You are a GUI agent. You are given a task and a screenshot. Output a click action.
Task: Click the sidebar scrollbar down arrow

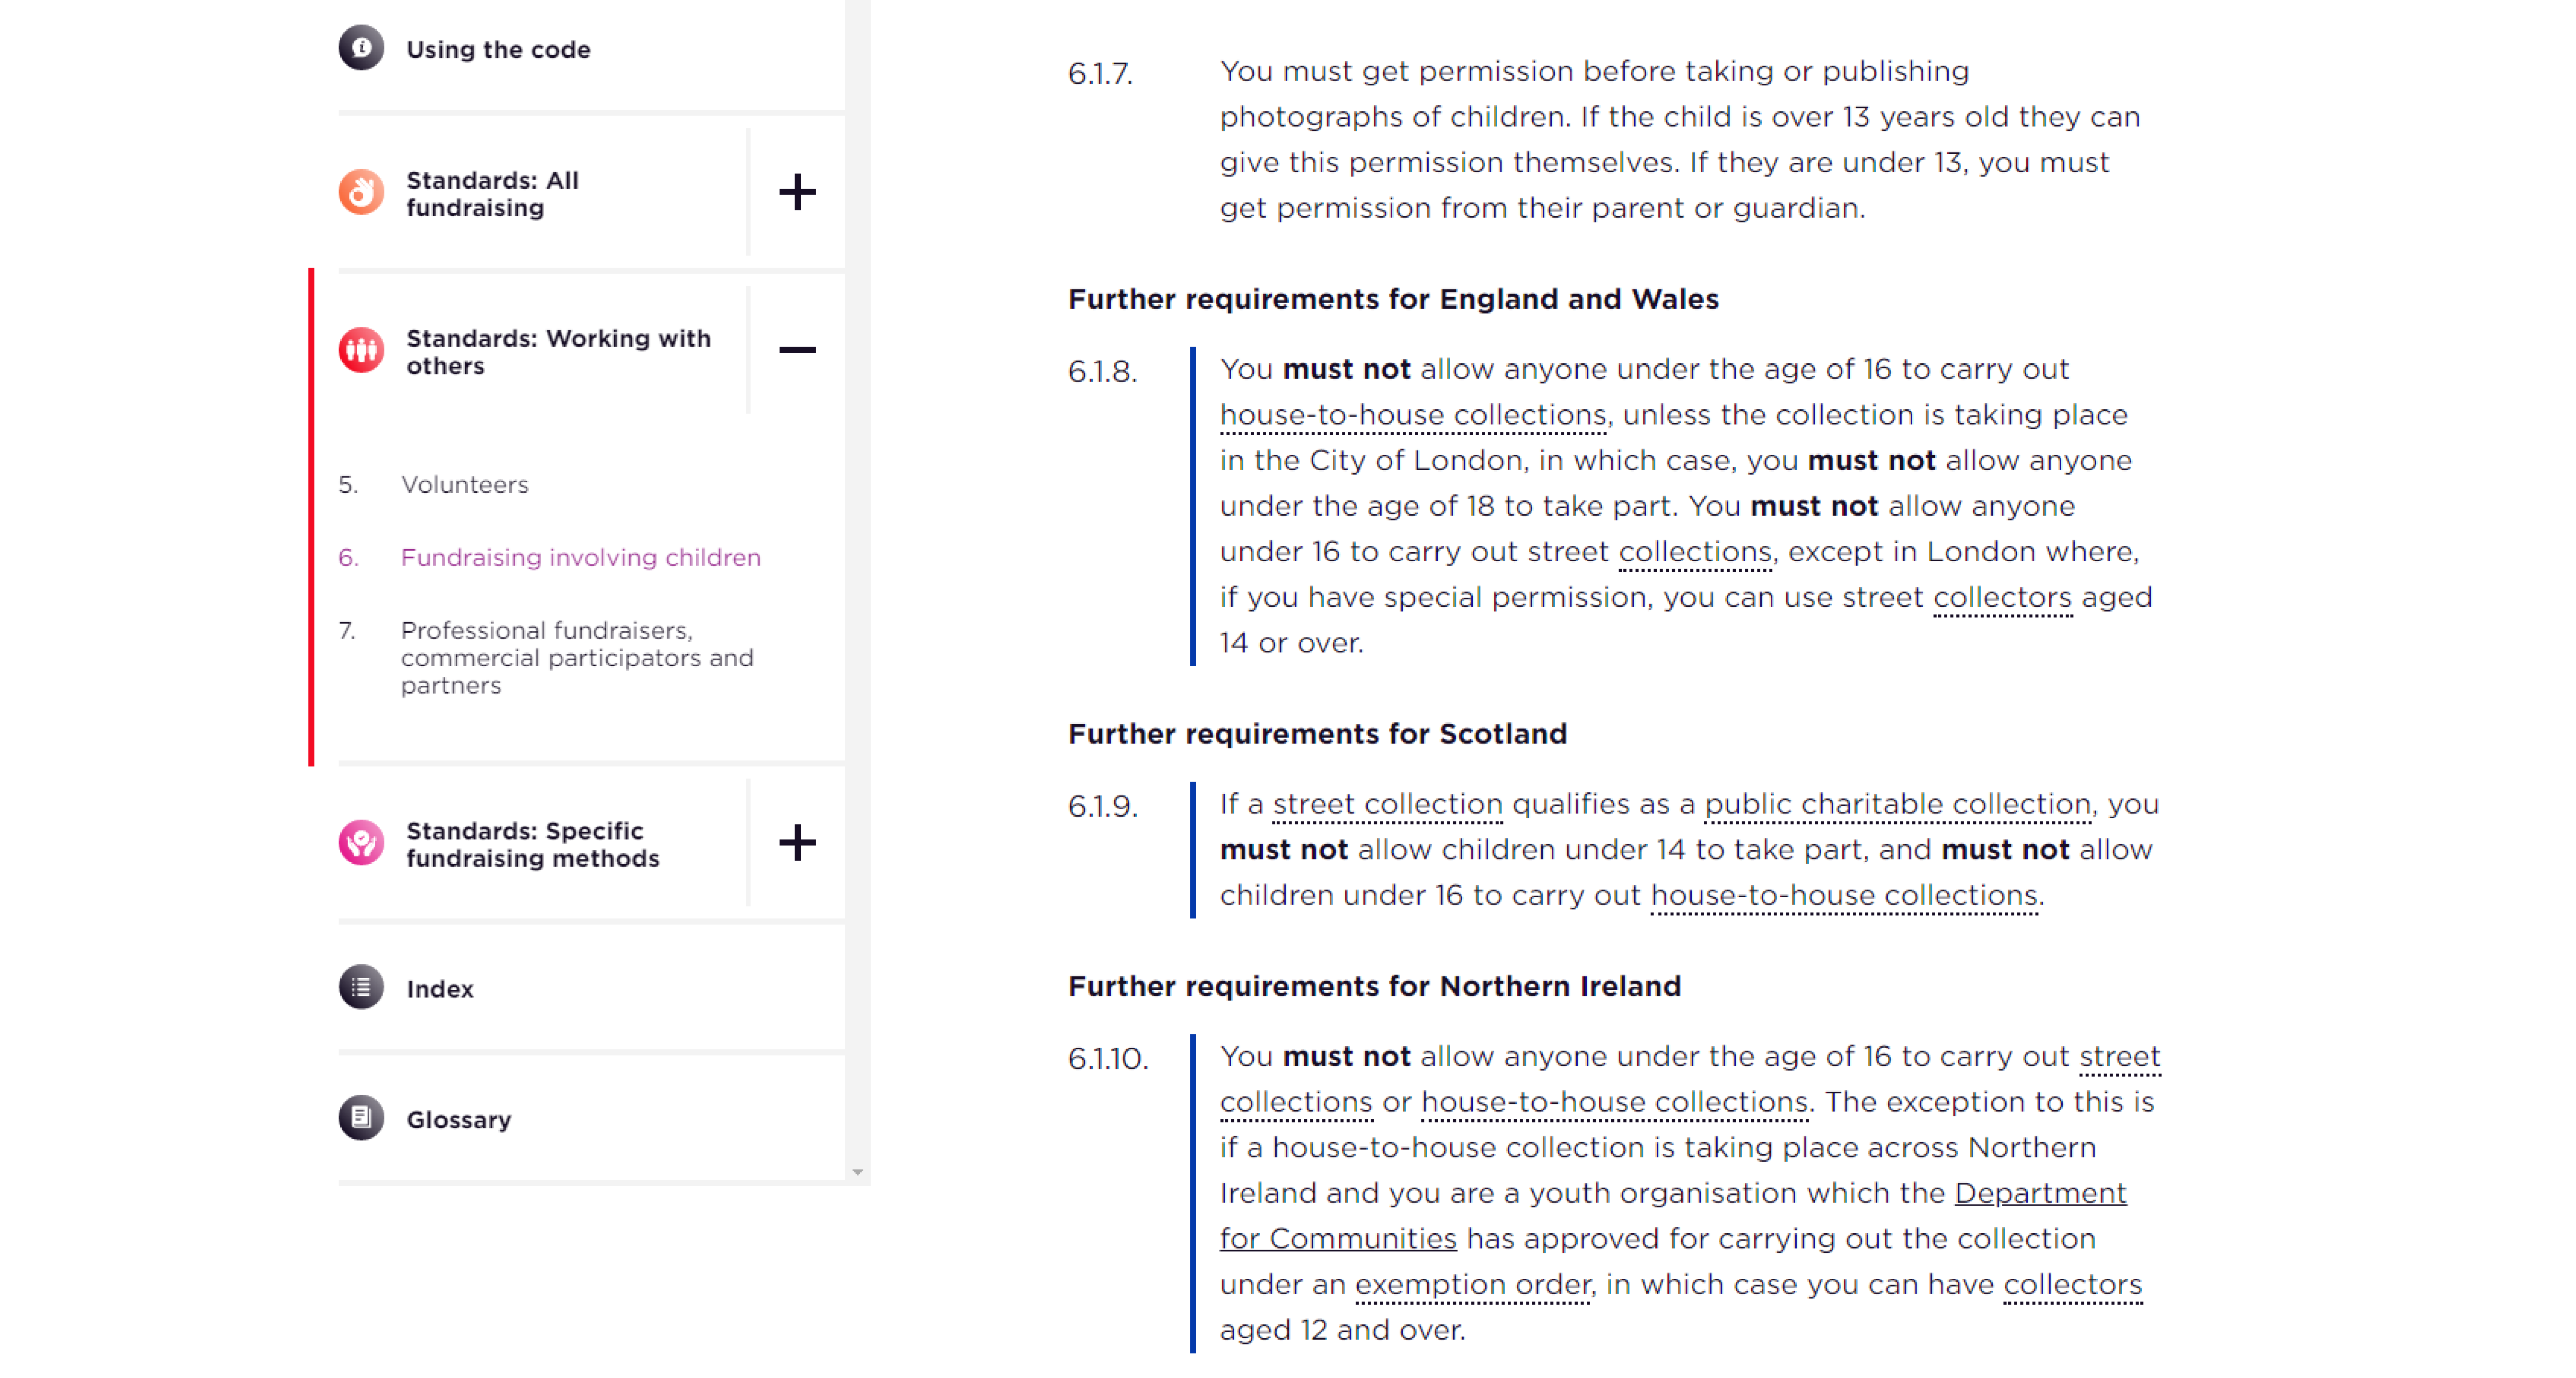click(x=857, y=1172)
